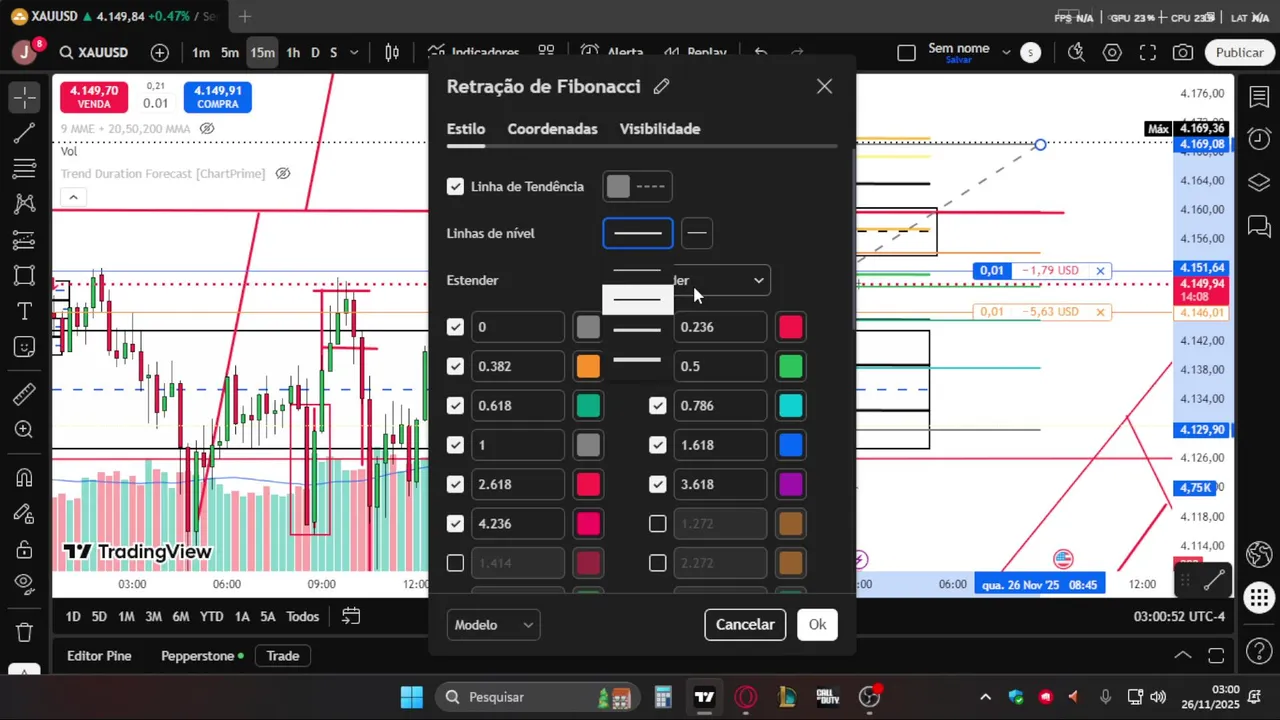Image resolution: width=1280 pixels, height=720 pixels.
Task: Open the candlestick chart type selector
Action: point(392,52)
